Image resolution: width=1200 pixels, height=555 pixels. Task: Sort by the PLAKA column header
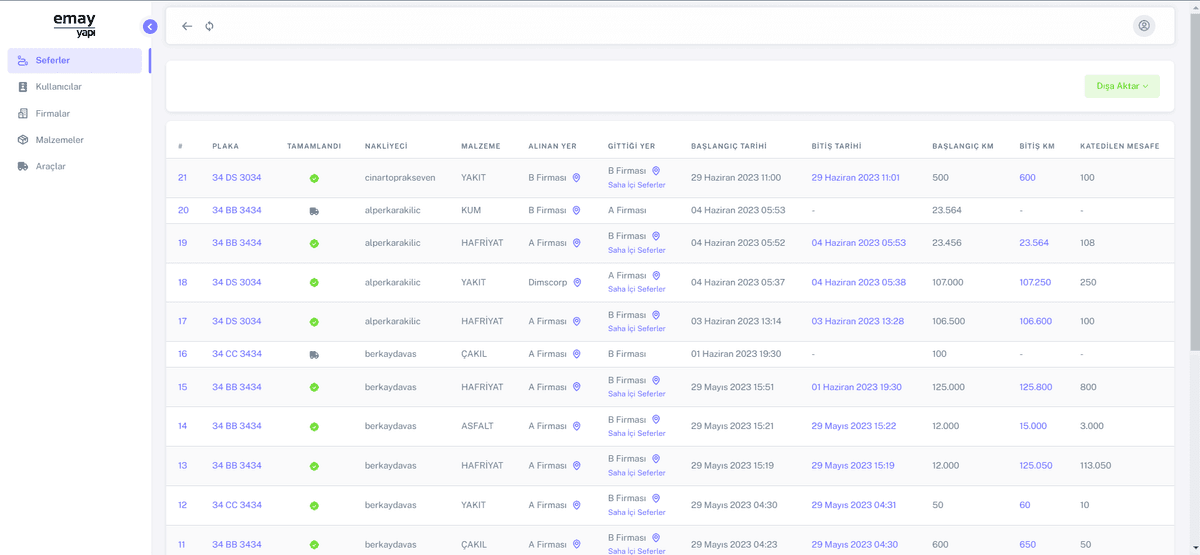[225, 146]
